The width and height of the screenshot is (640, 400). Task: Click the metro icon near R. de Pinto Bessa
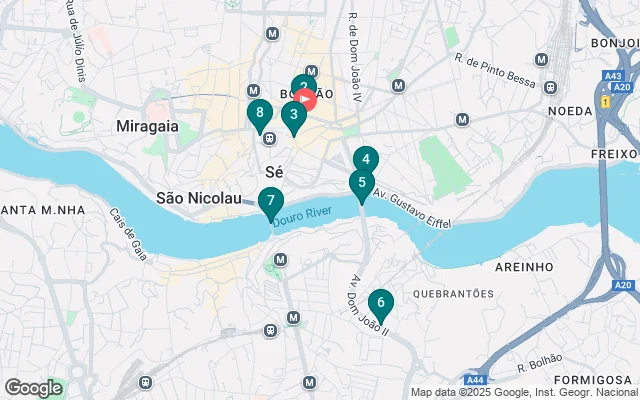(x=541, y=60)
